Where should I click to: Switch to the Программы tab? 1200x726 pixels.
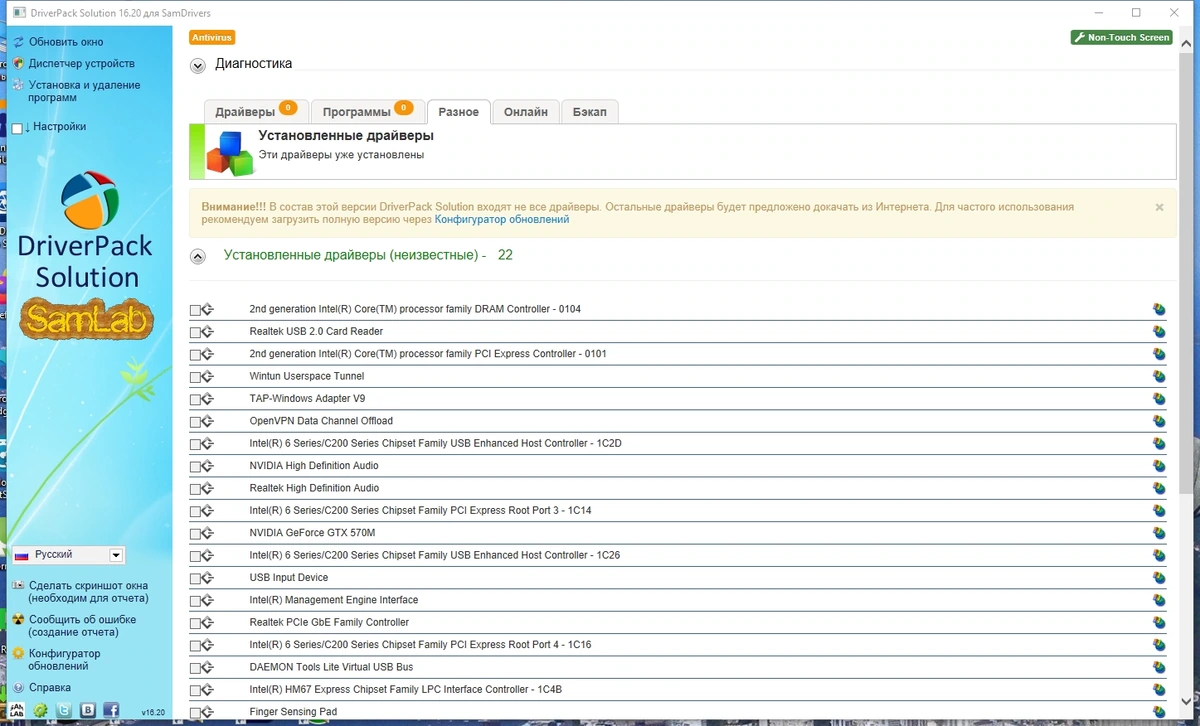(367, 112)
